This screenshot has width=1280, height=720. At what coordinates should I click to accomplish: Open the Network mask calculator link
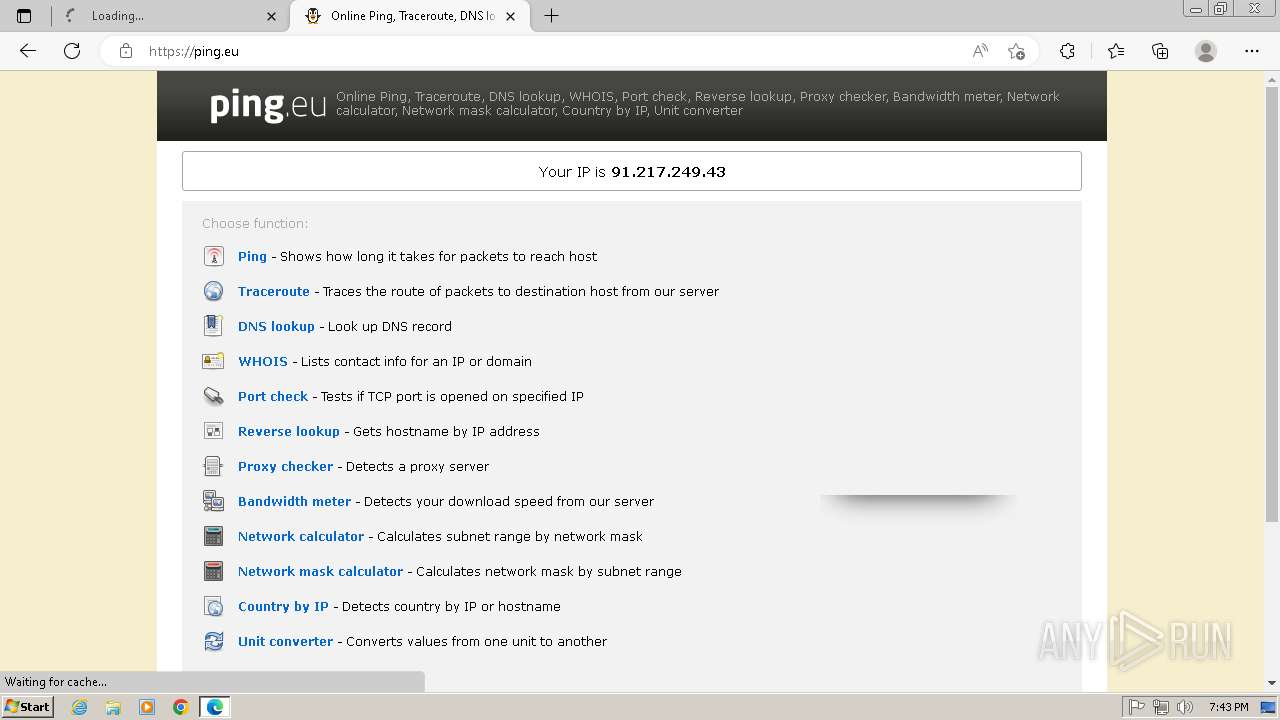320,571
